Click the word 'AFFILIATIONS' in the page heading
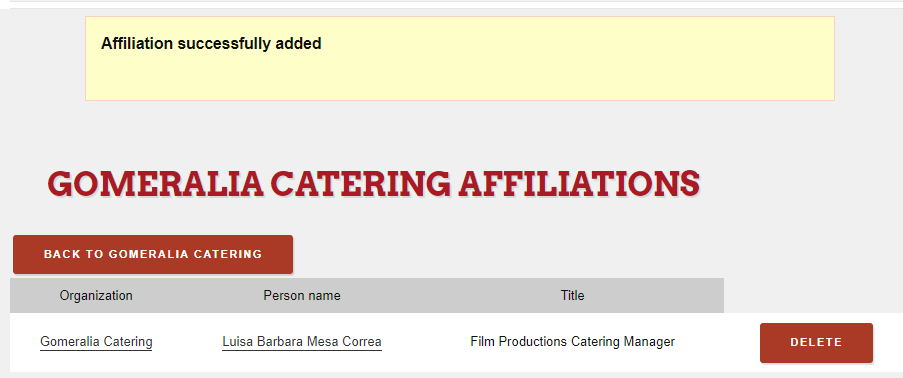The height and width of the screenshot is (378, 903). (579, 184)
